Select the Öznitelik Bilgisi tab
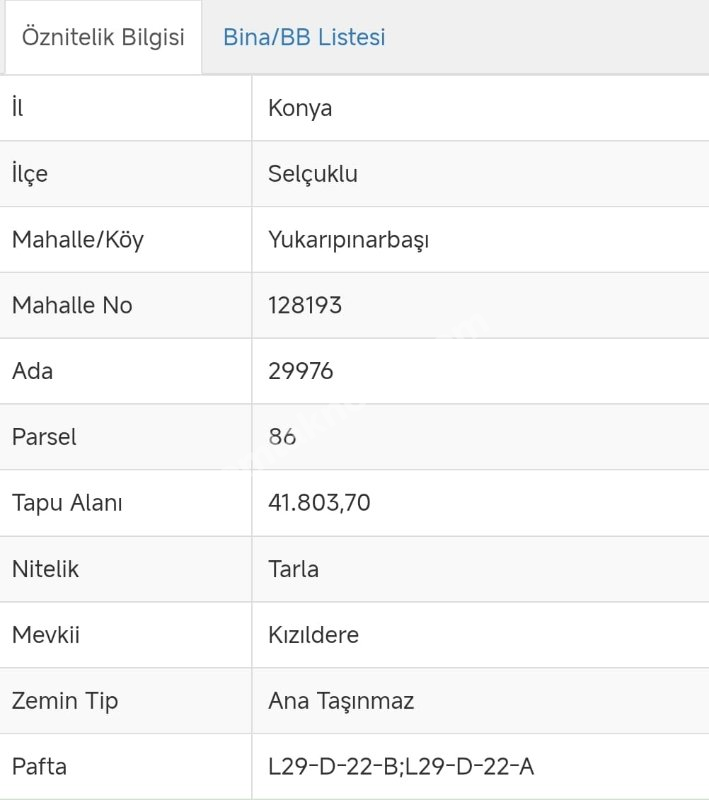The height and width of the screenshot is (800, 709). [103, 38]
